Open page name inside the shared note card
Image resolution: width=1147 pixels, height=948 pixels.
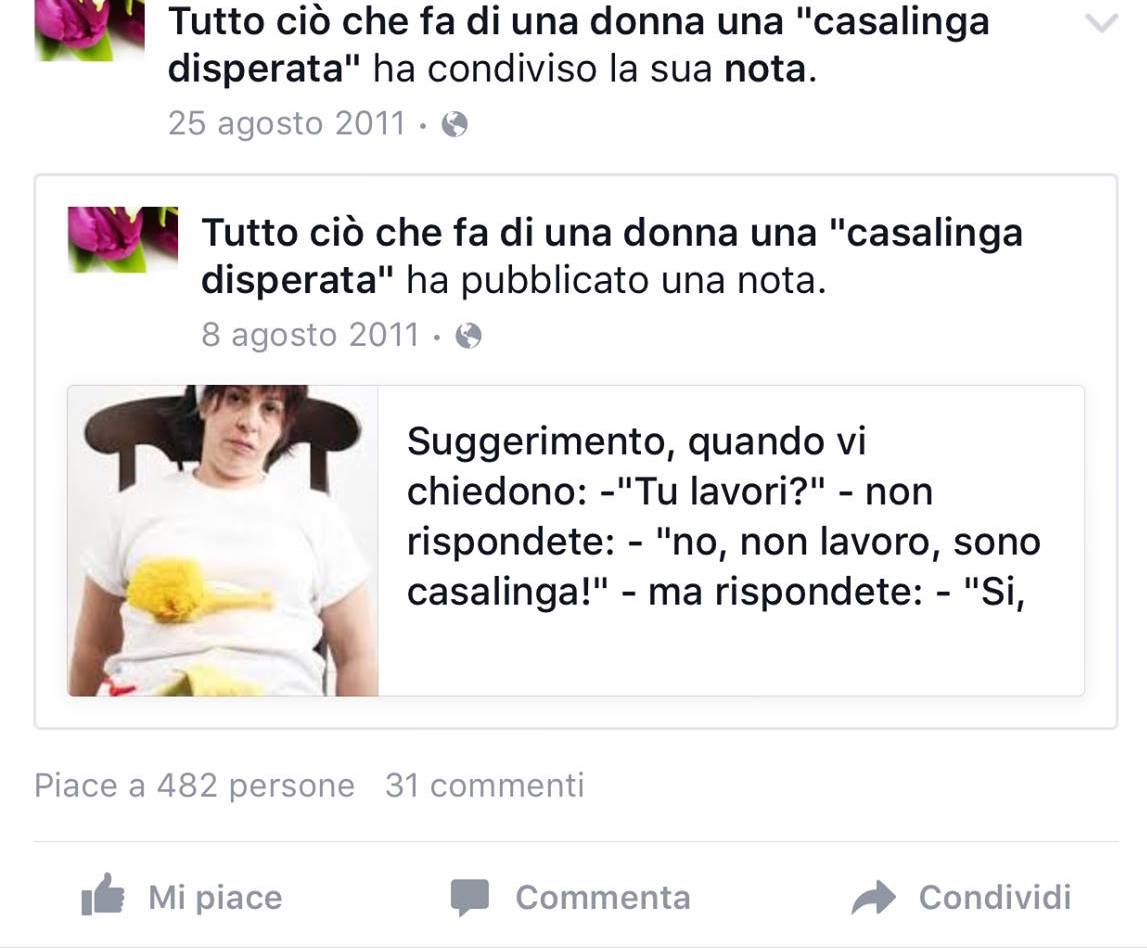[612, 256]
